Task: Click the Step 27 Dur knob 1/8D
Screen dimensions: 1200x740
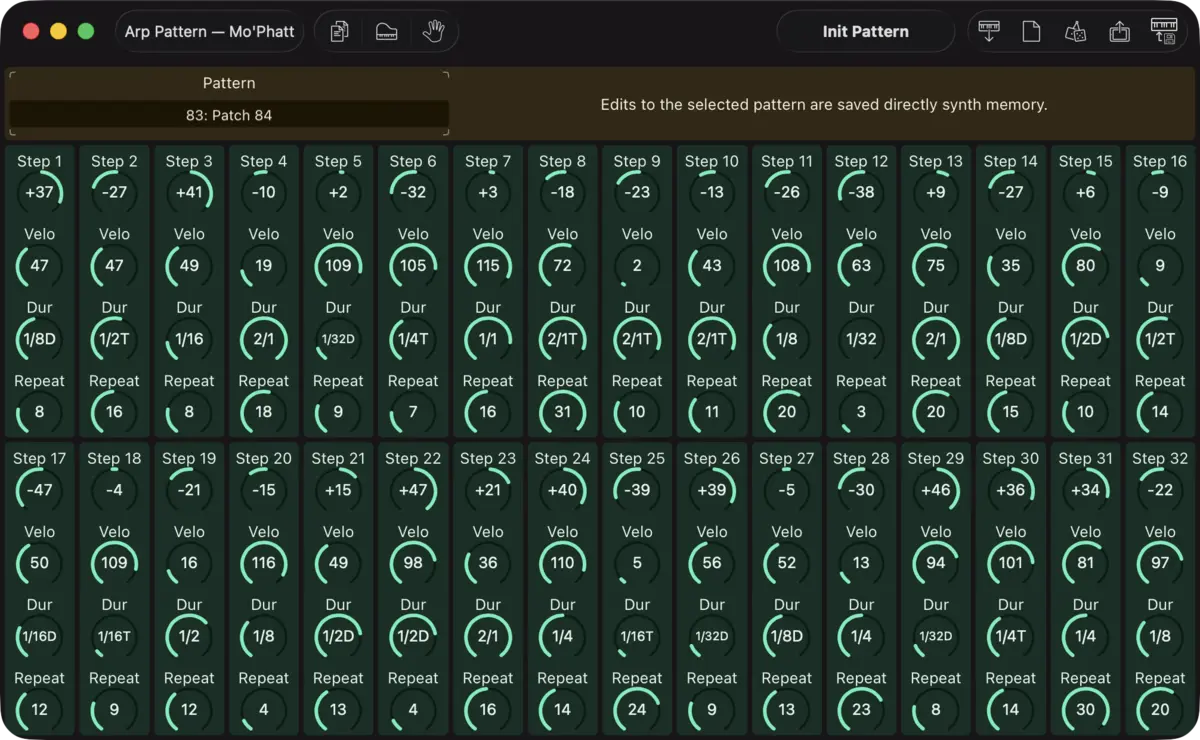Action: pos(787,636)
